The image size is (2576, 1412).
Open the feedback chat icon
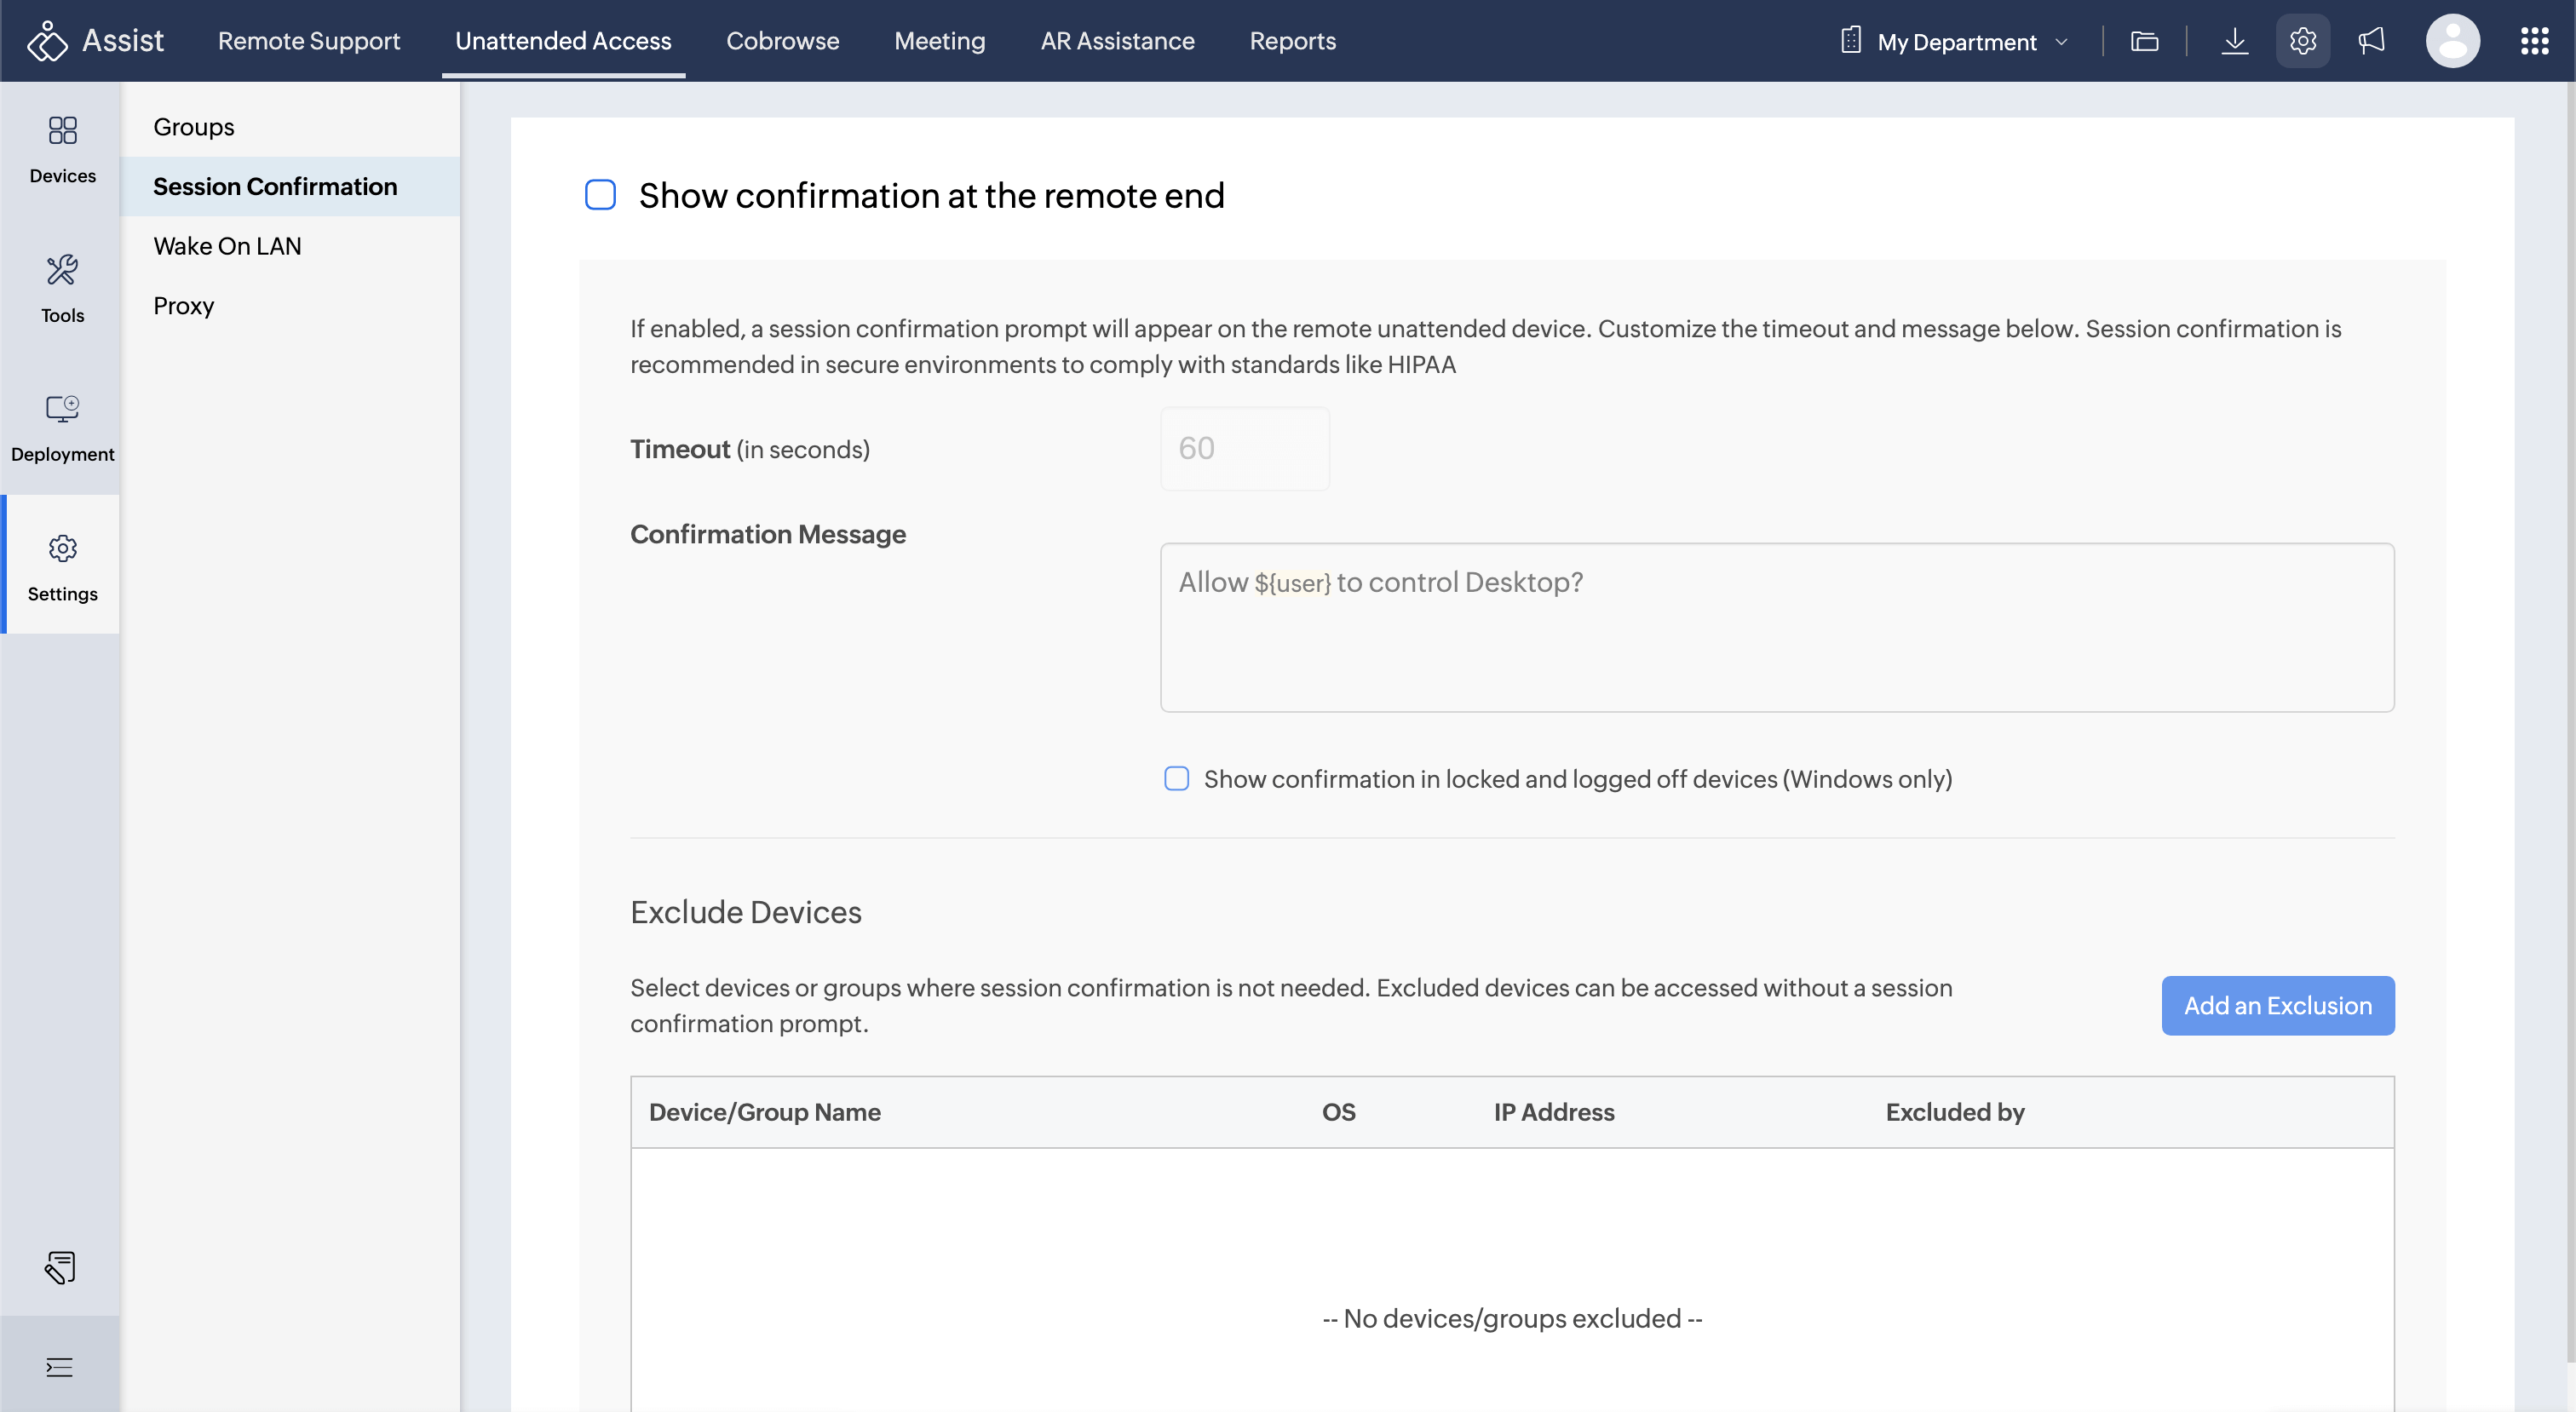pos(60,1267)
